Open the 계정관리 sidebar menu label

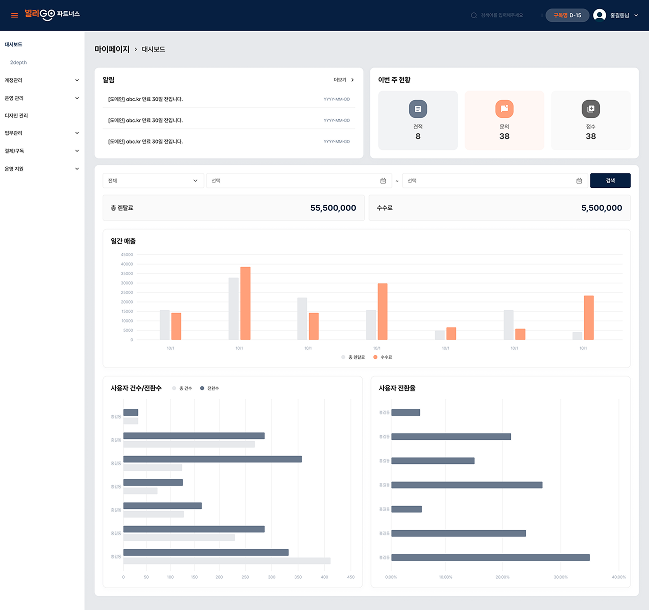13,80
